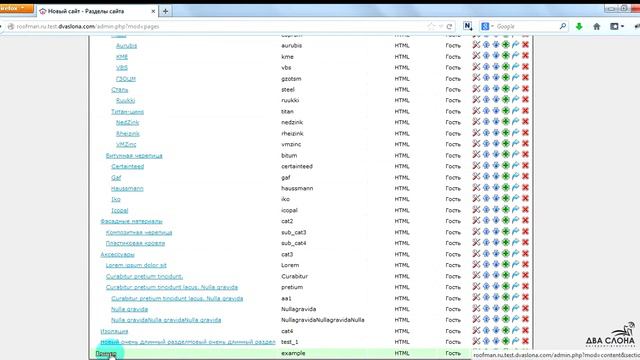
Task: Delete the pretium section with red X
Action: tap(525, 287)
